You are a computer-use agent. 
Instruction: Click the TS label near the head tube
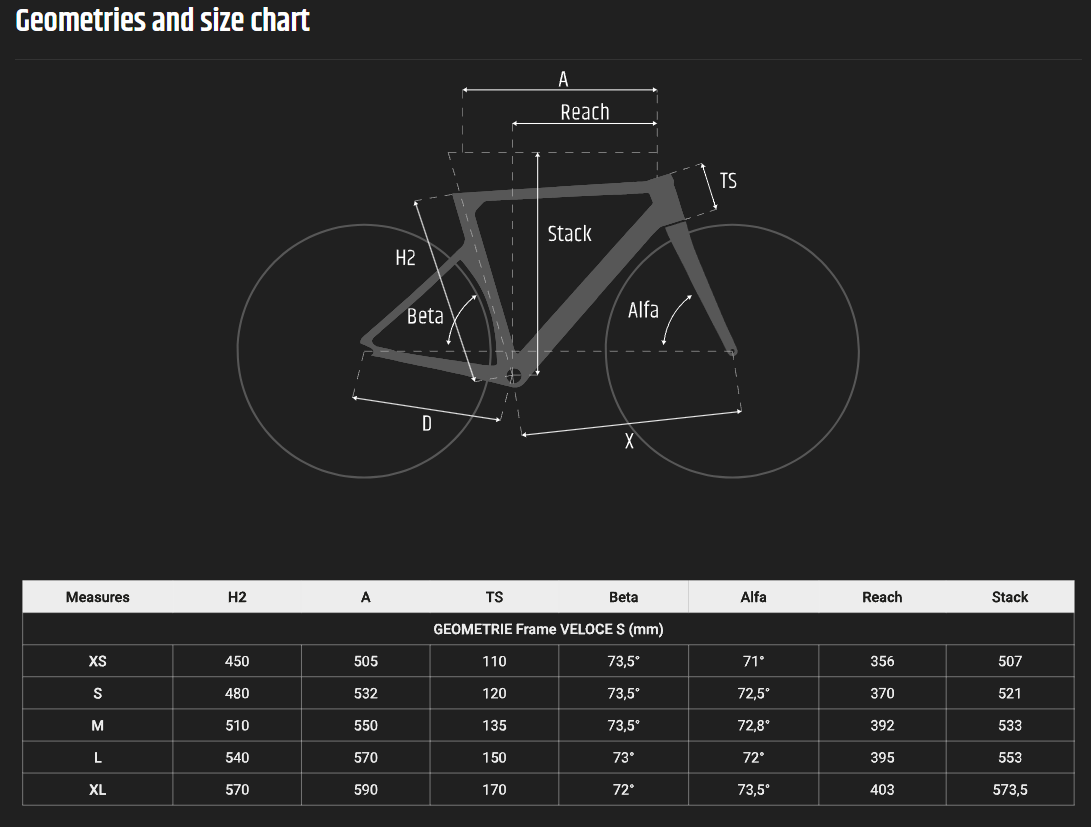pyautogui.click(x=728, y=181)
